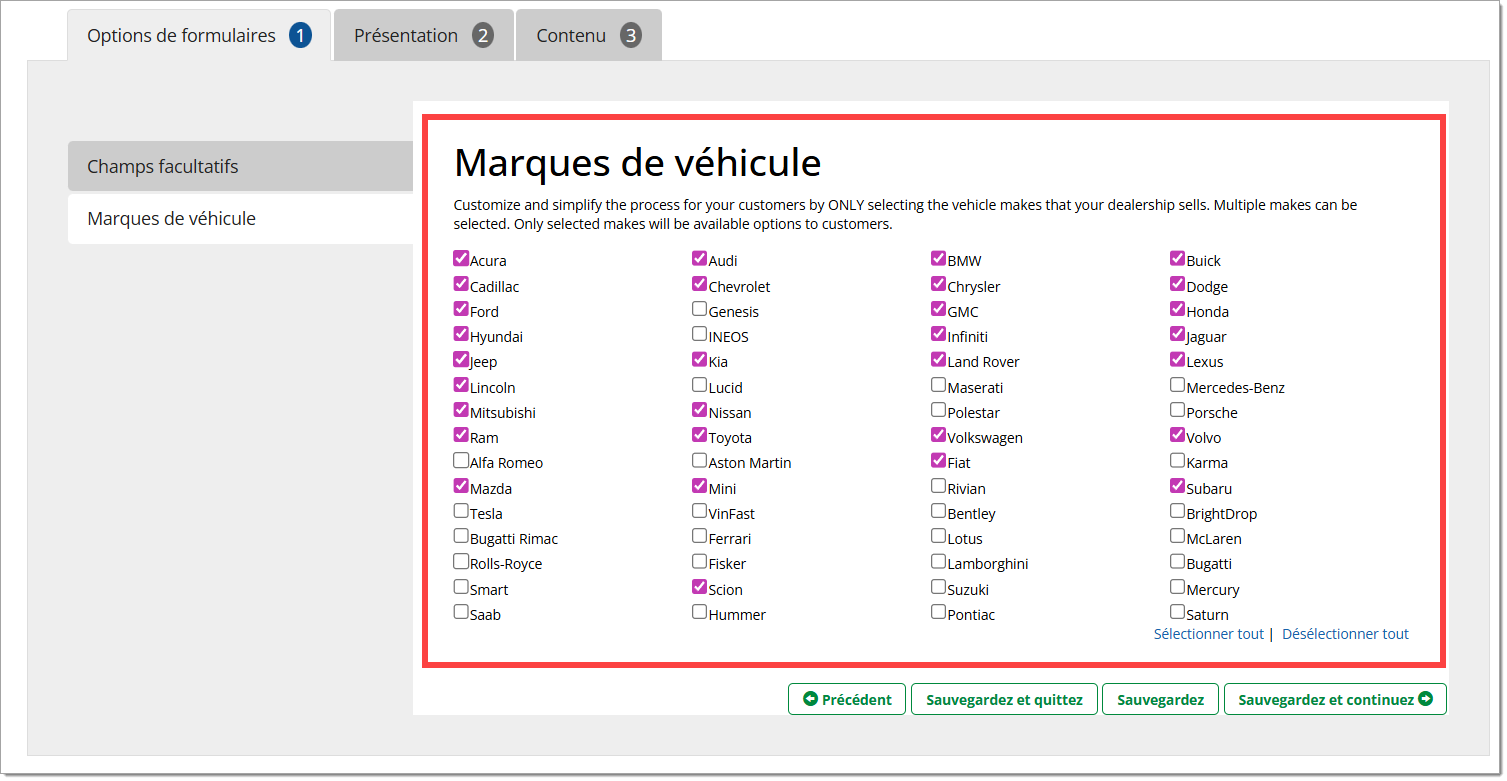1507x781 pixels.
Task: Toggle the Genesis checkbox on
Action: click(x=700, y=309)
